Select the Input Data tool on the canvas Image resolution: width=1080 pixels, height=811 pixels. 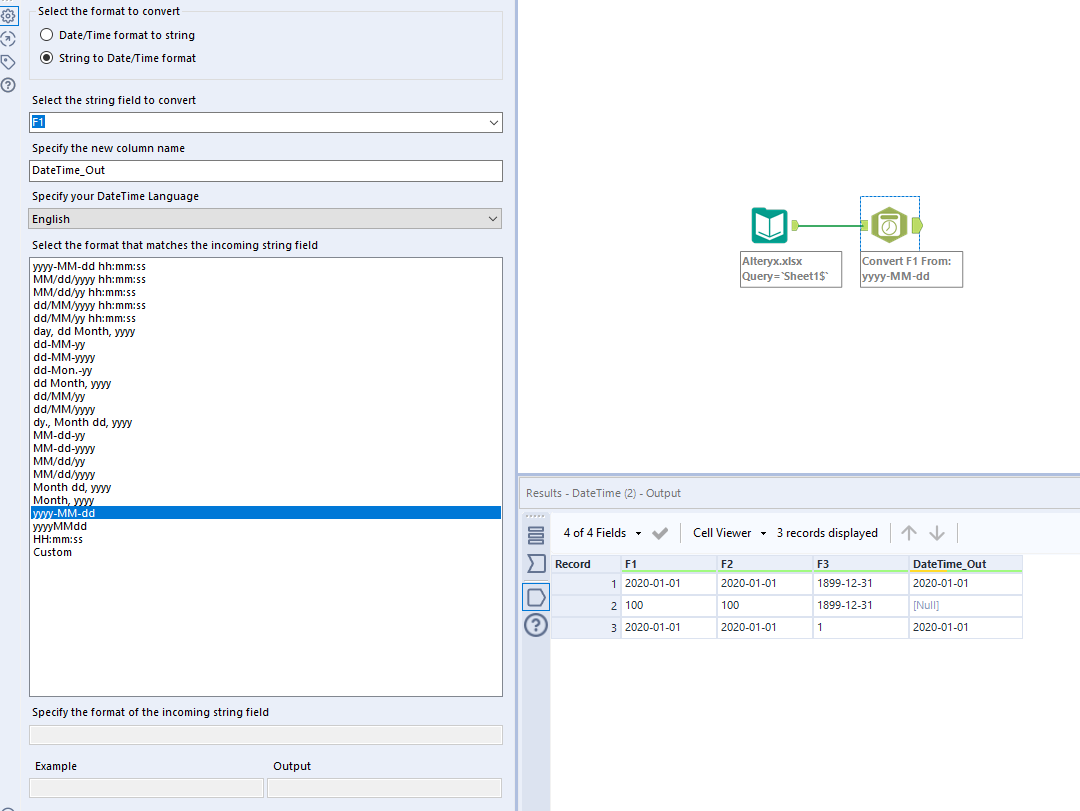click(770, 225)
